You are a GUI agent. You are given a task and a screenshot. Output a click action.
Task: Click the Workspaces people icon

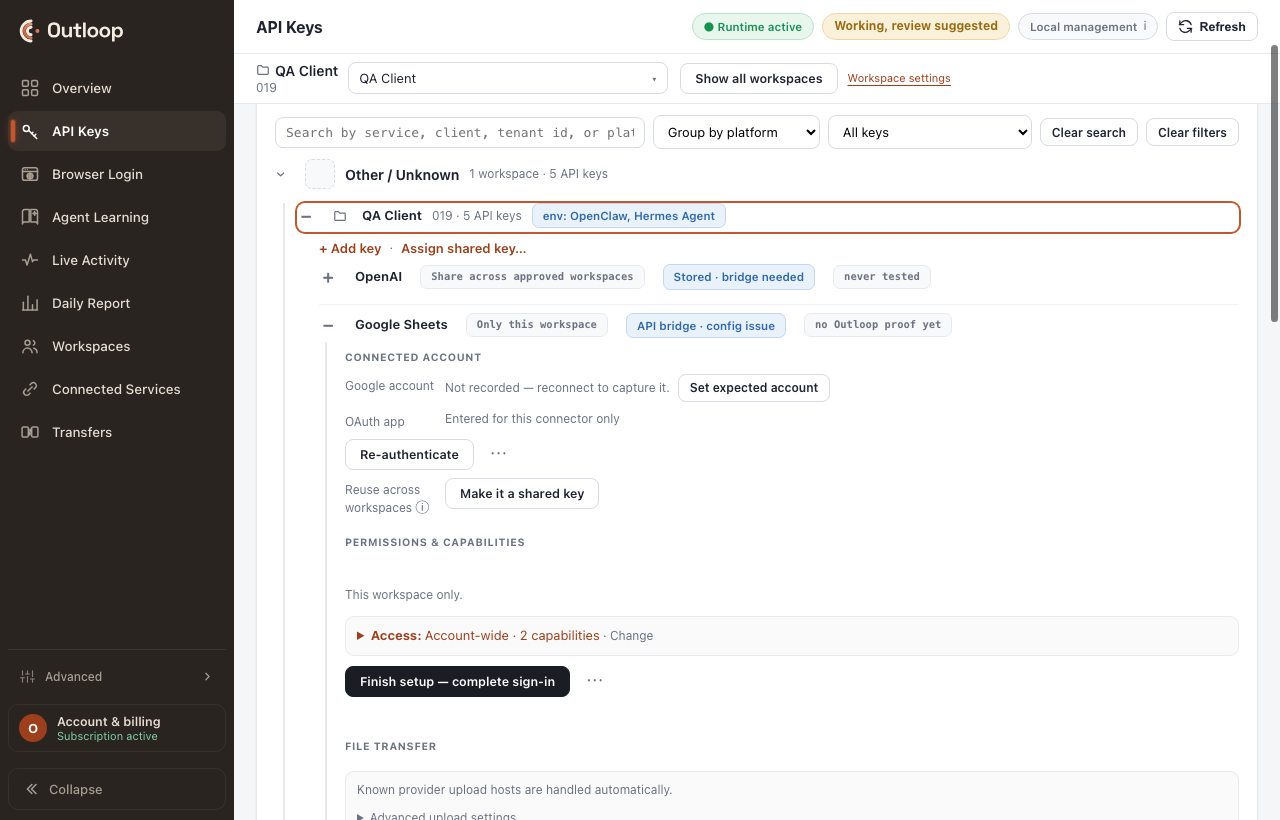coord(30,346)
